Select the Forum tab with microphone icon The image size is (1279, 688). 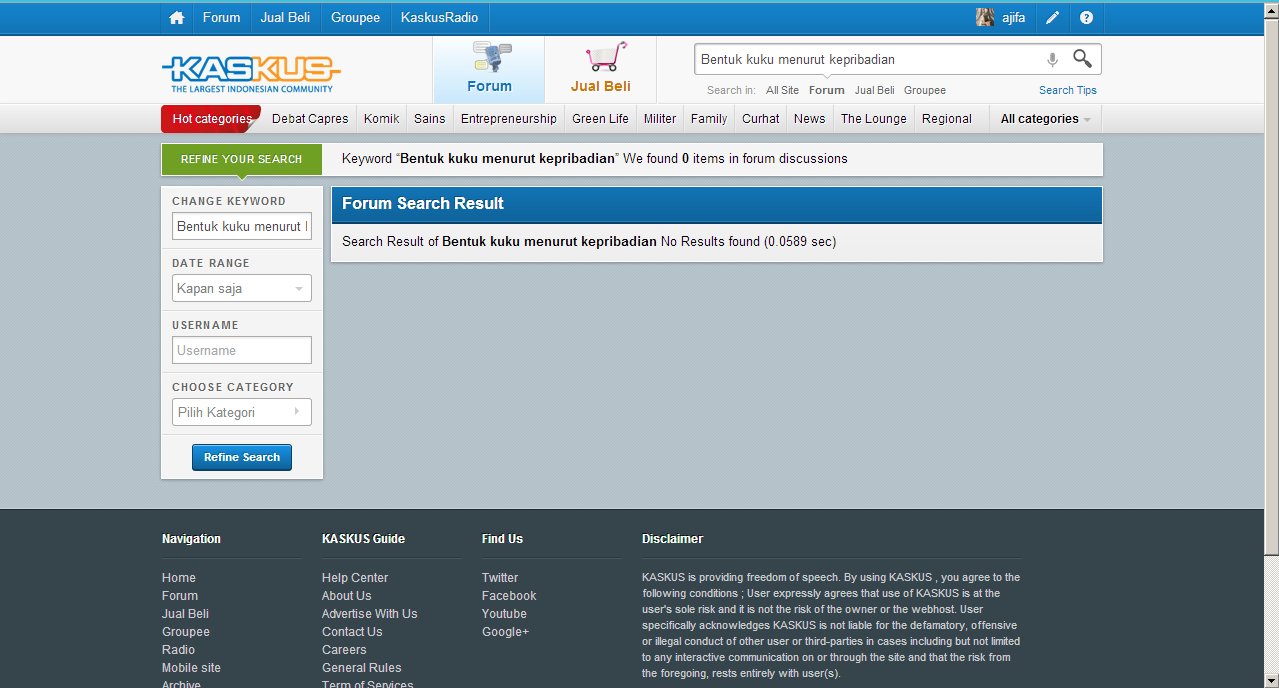point(489,69)
